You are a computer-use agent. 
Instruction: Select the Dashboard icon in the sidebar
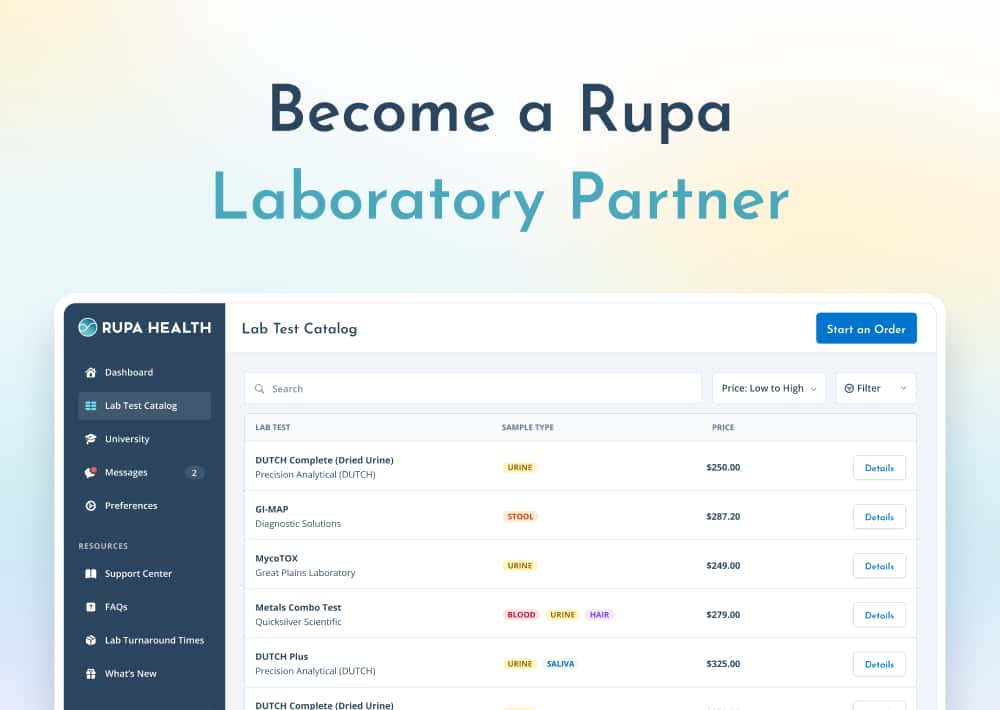point(90,372)
